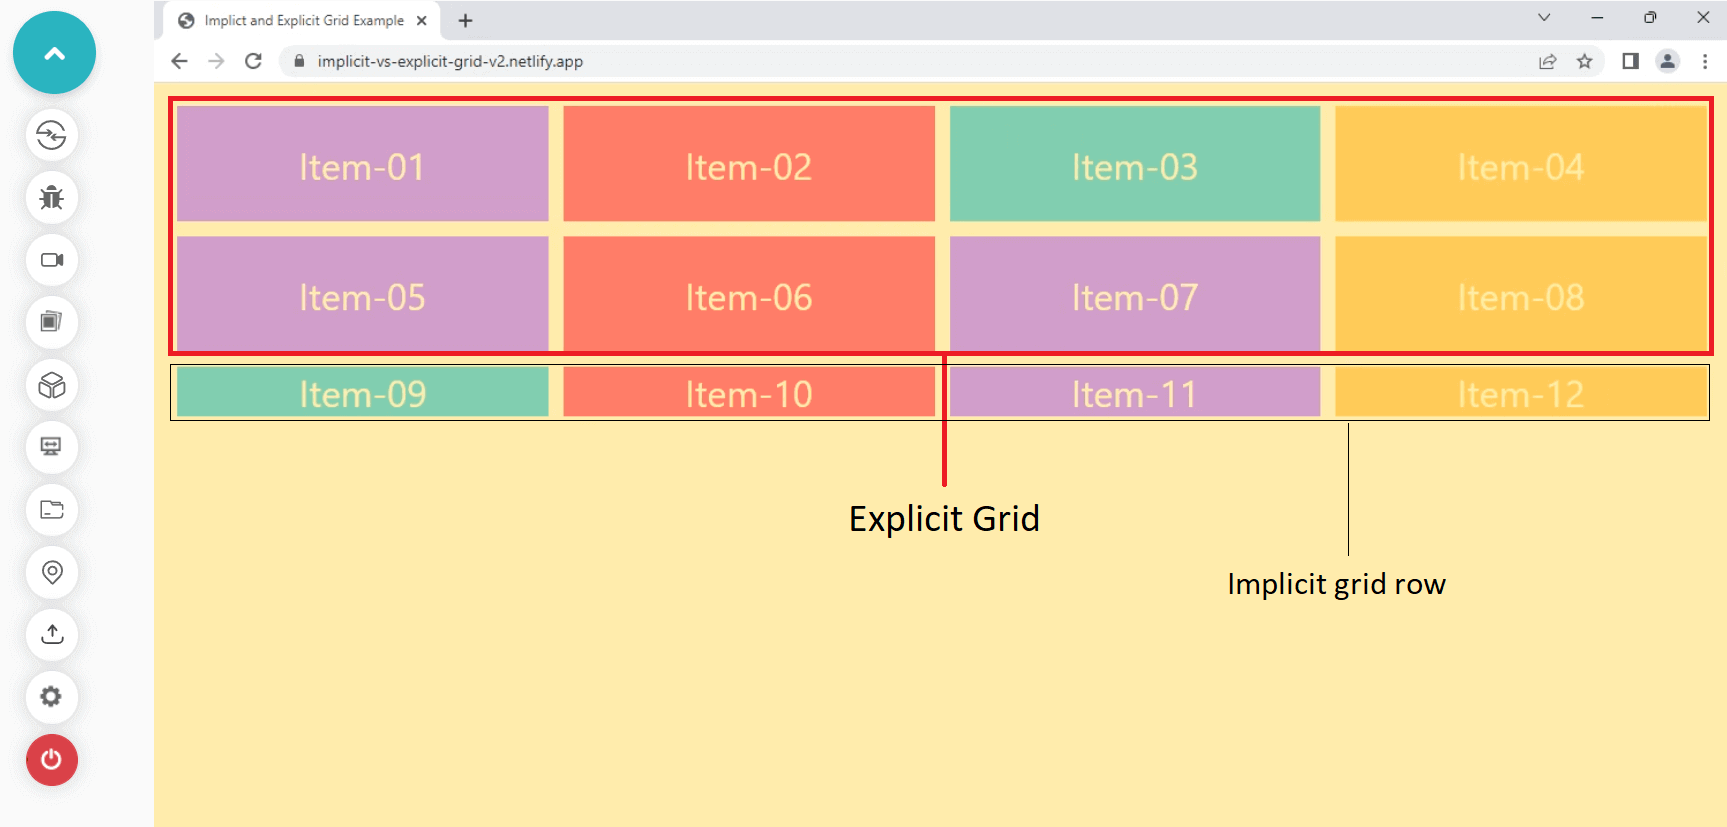Image resolution: width=1727 pixels, height=827 pixels.
Task: Click the Item-07 grid cell
Action: point(1135,294)
